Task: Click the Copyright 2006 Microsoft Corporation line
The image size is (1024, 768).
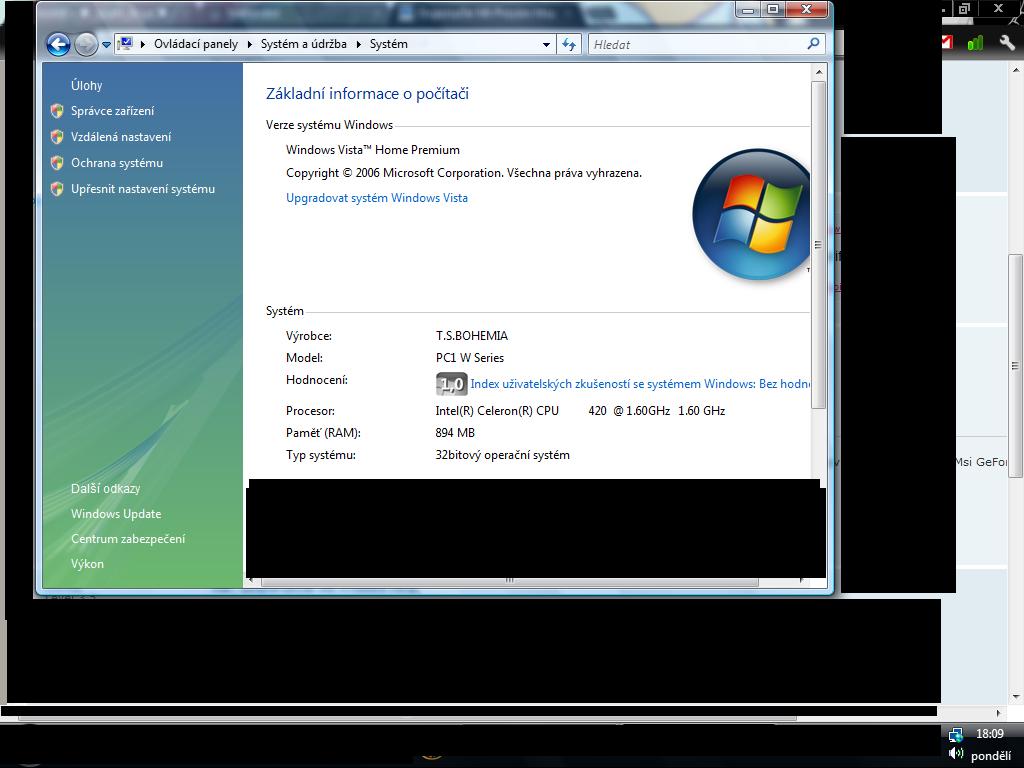Action: pos(464,173)
